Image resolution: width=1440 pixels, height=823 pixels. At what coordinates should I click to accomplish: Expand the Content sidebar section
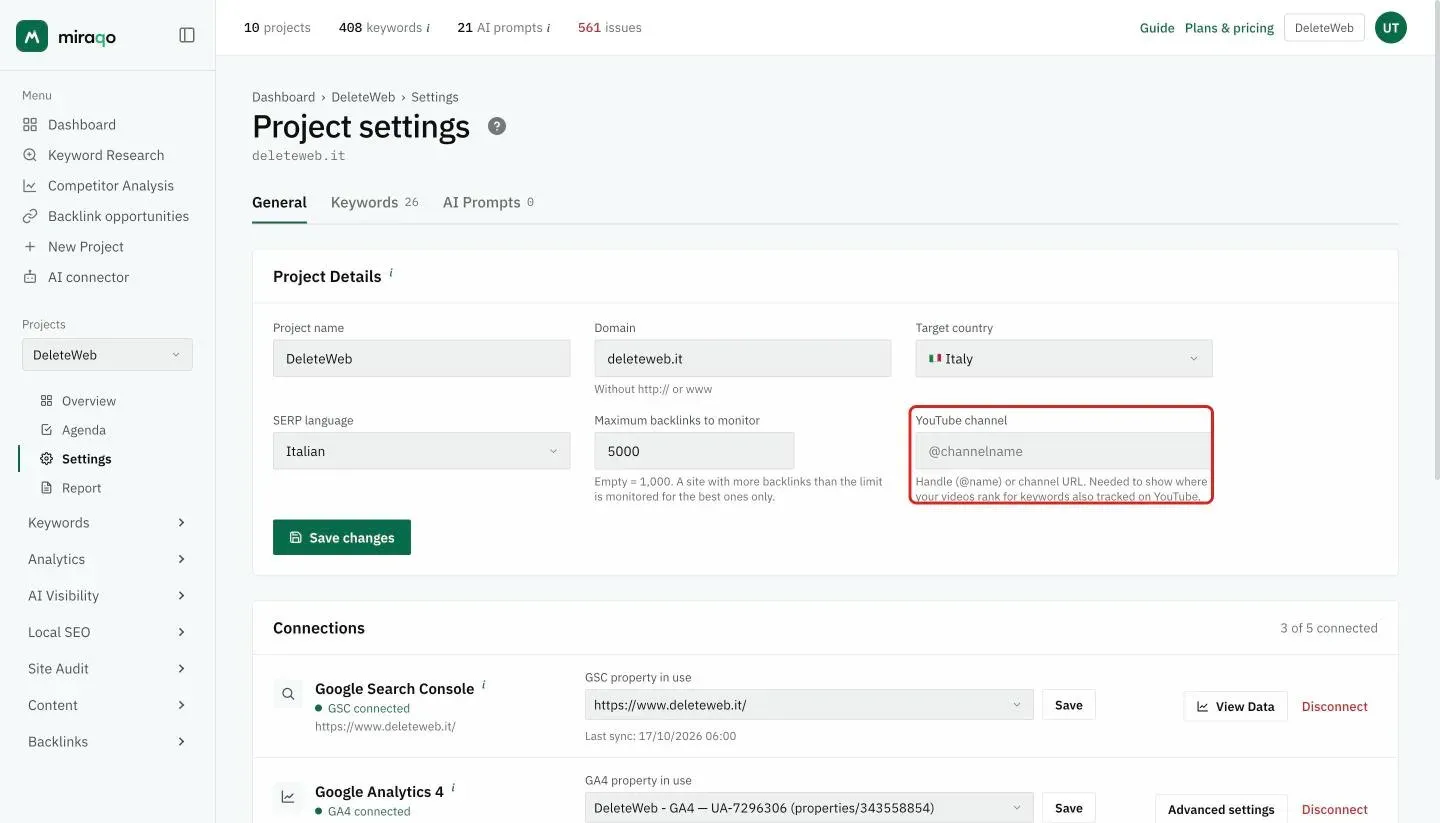[x=107, y=705]
